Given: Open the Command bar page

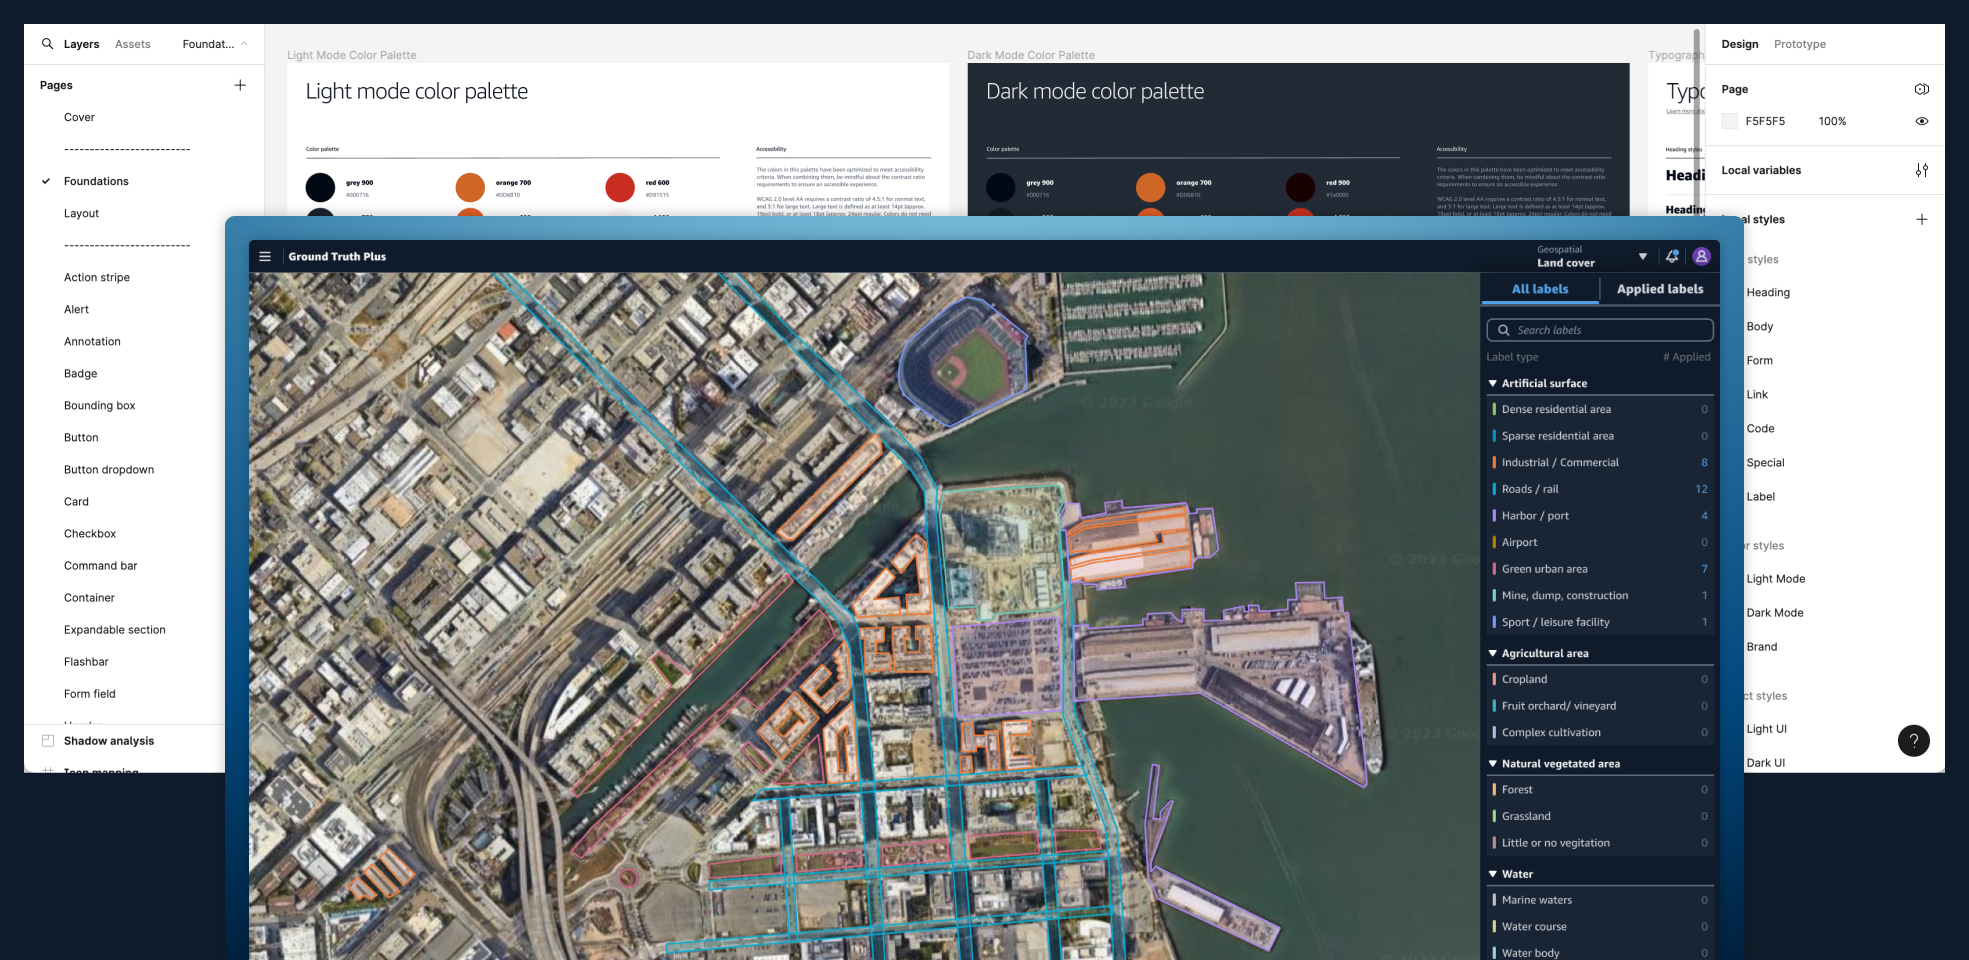Looking at the screenshot, I should 100,565.
